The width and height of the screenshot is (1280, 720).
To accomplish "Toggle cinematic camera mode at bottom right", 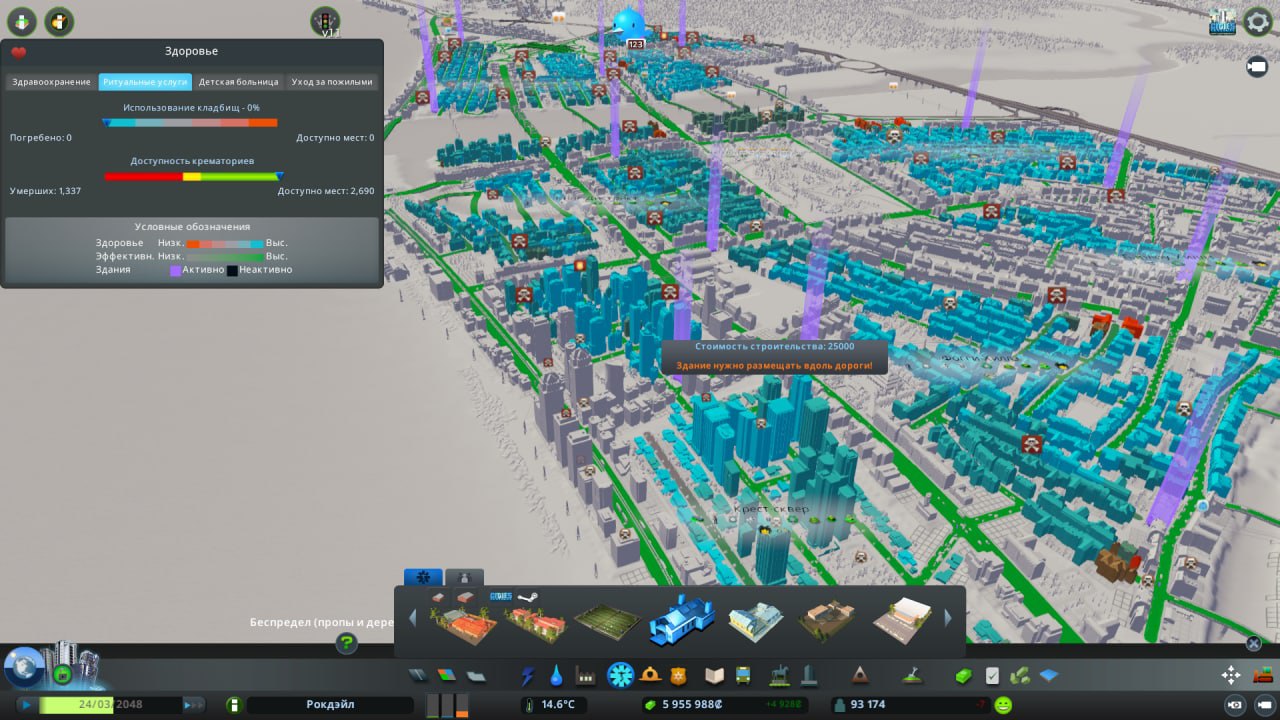I will tap(1263, 705).
